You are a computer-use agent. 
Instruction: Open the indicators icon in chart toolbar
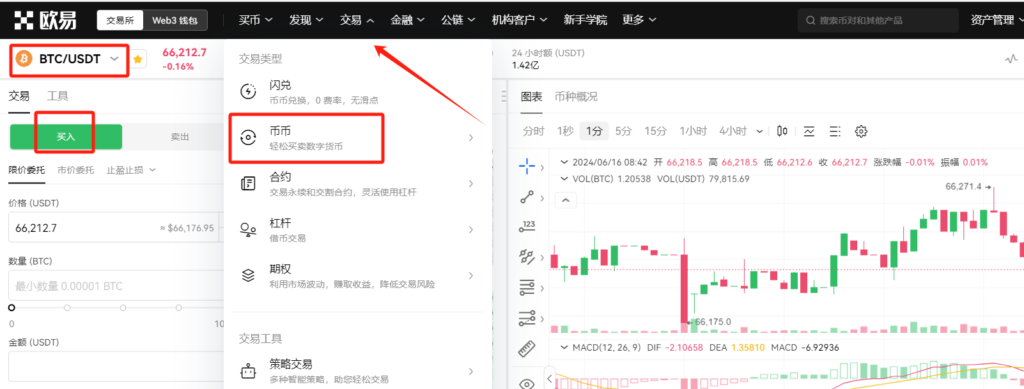coord(809,131)
